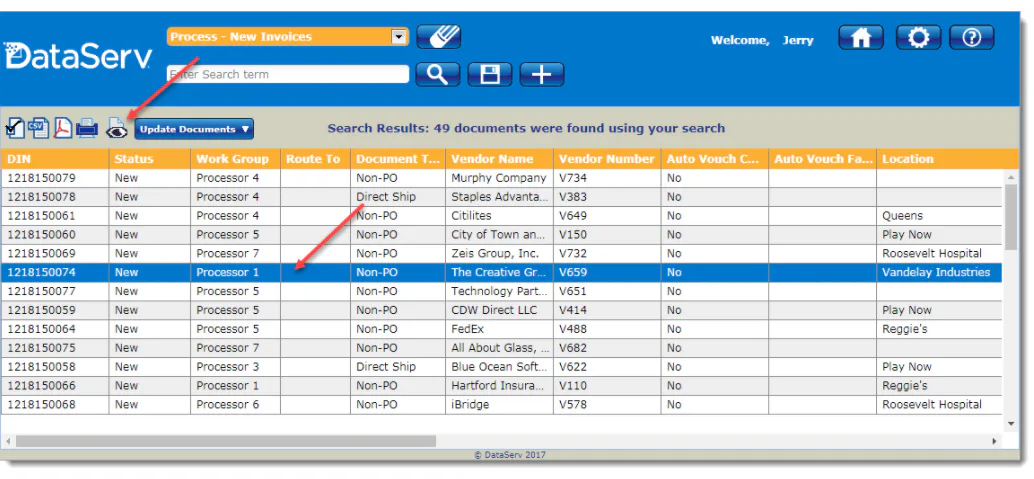
Task: Click the vertical scrollbar up arrow
Action: 1012,177
